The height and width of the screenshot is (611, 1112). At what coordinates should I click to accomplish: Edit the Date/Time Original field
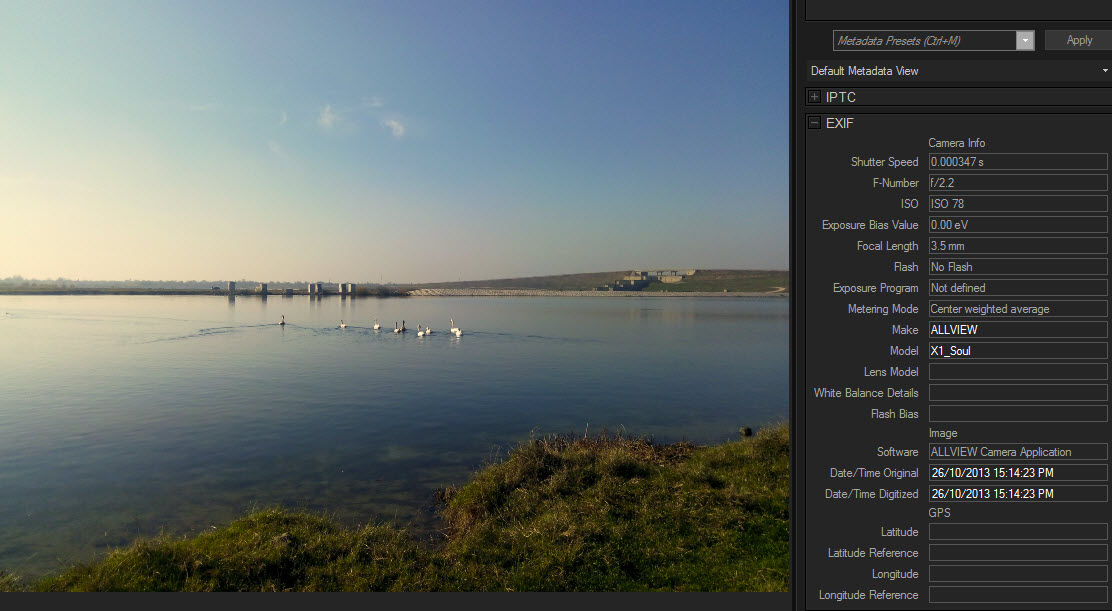click(x=1018, y=473)
